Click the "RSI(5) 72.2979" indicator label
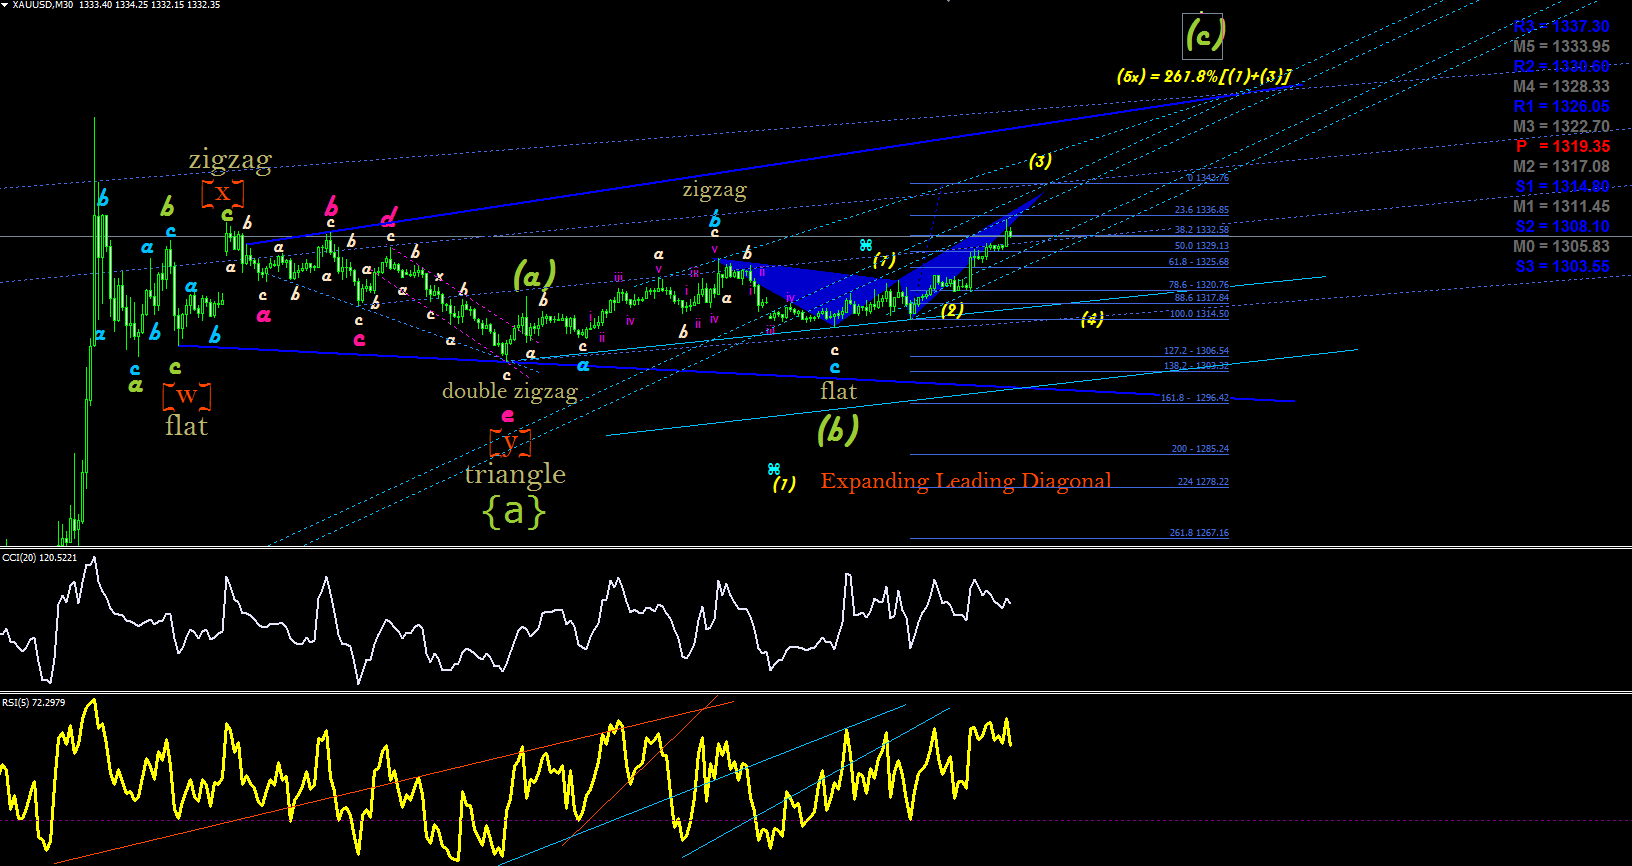The image size is (1632, 866). click(x=34, y=703)
